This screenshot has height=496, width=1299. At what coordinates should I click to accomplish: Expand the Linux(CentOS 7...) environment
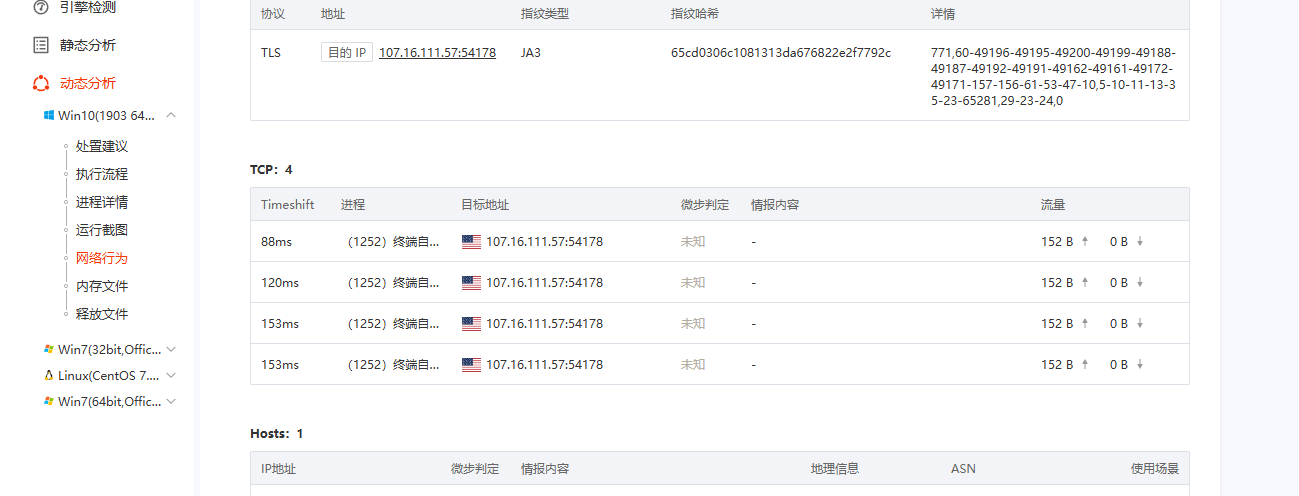click(x=171, y=375)
